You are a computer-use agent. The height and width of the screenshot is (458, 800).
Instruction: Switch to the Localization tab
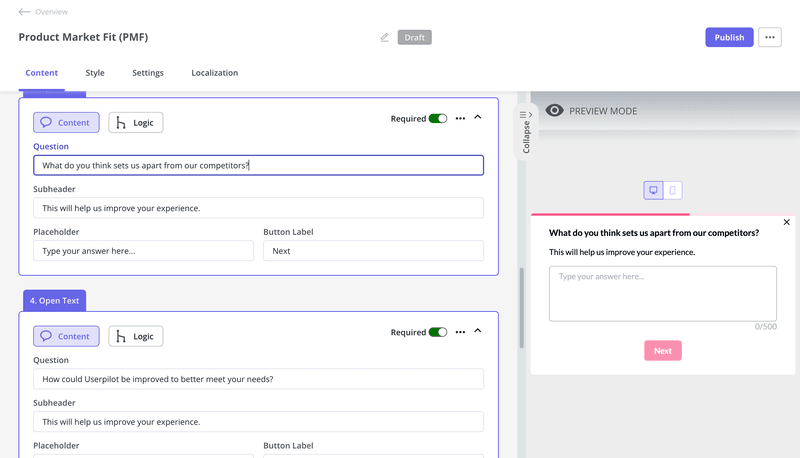point(214,73)
